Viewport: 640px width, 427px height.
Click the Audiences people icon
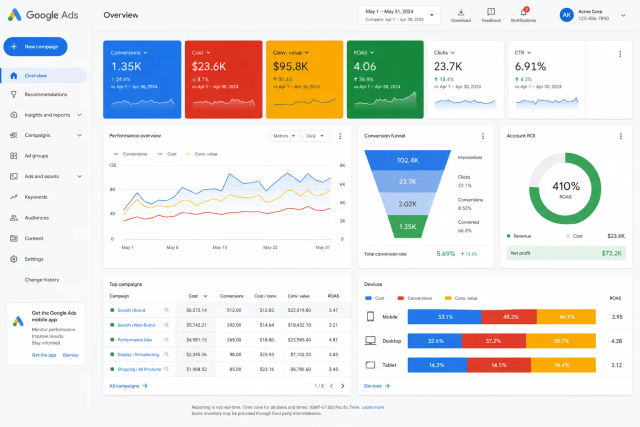tap(13, 218)
